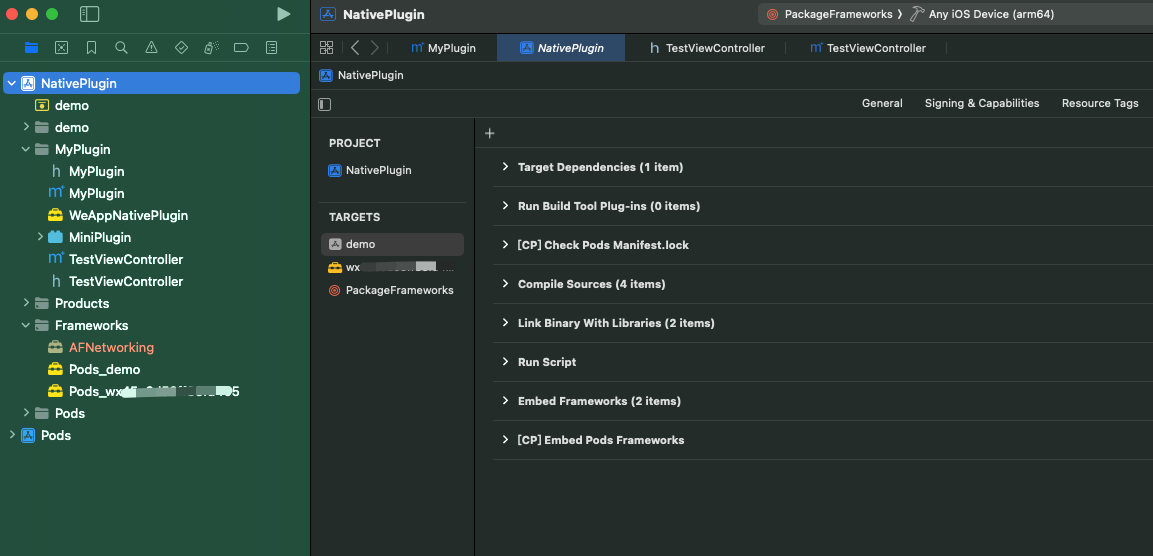The image size is (1153, 556).
Task: Go back in editor history
Action: [355, 48]
